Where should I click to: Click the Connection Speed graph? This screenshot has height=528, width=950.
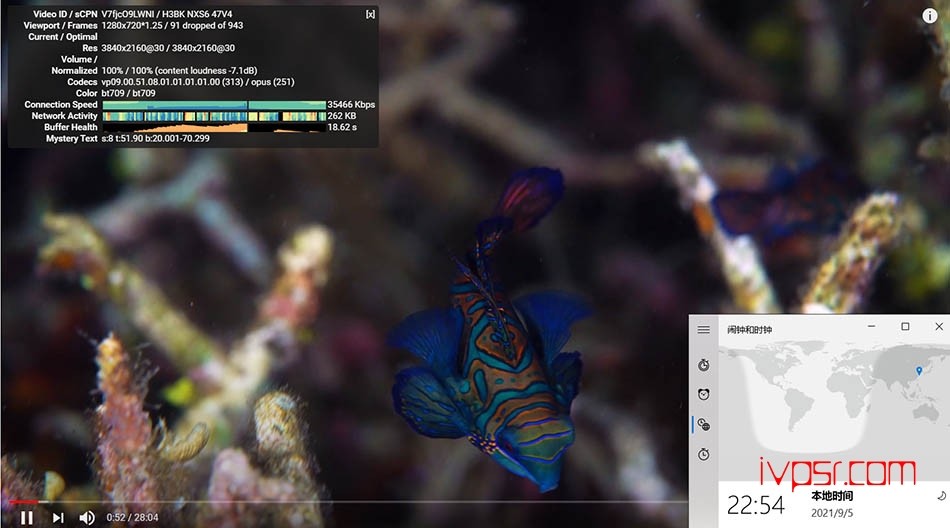(214, 105)
